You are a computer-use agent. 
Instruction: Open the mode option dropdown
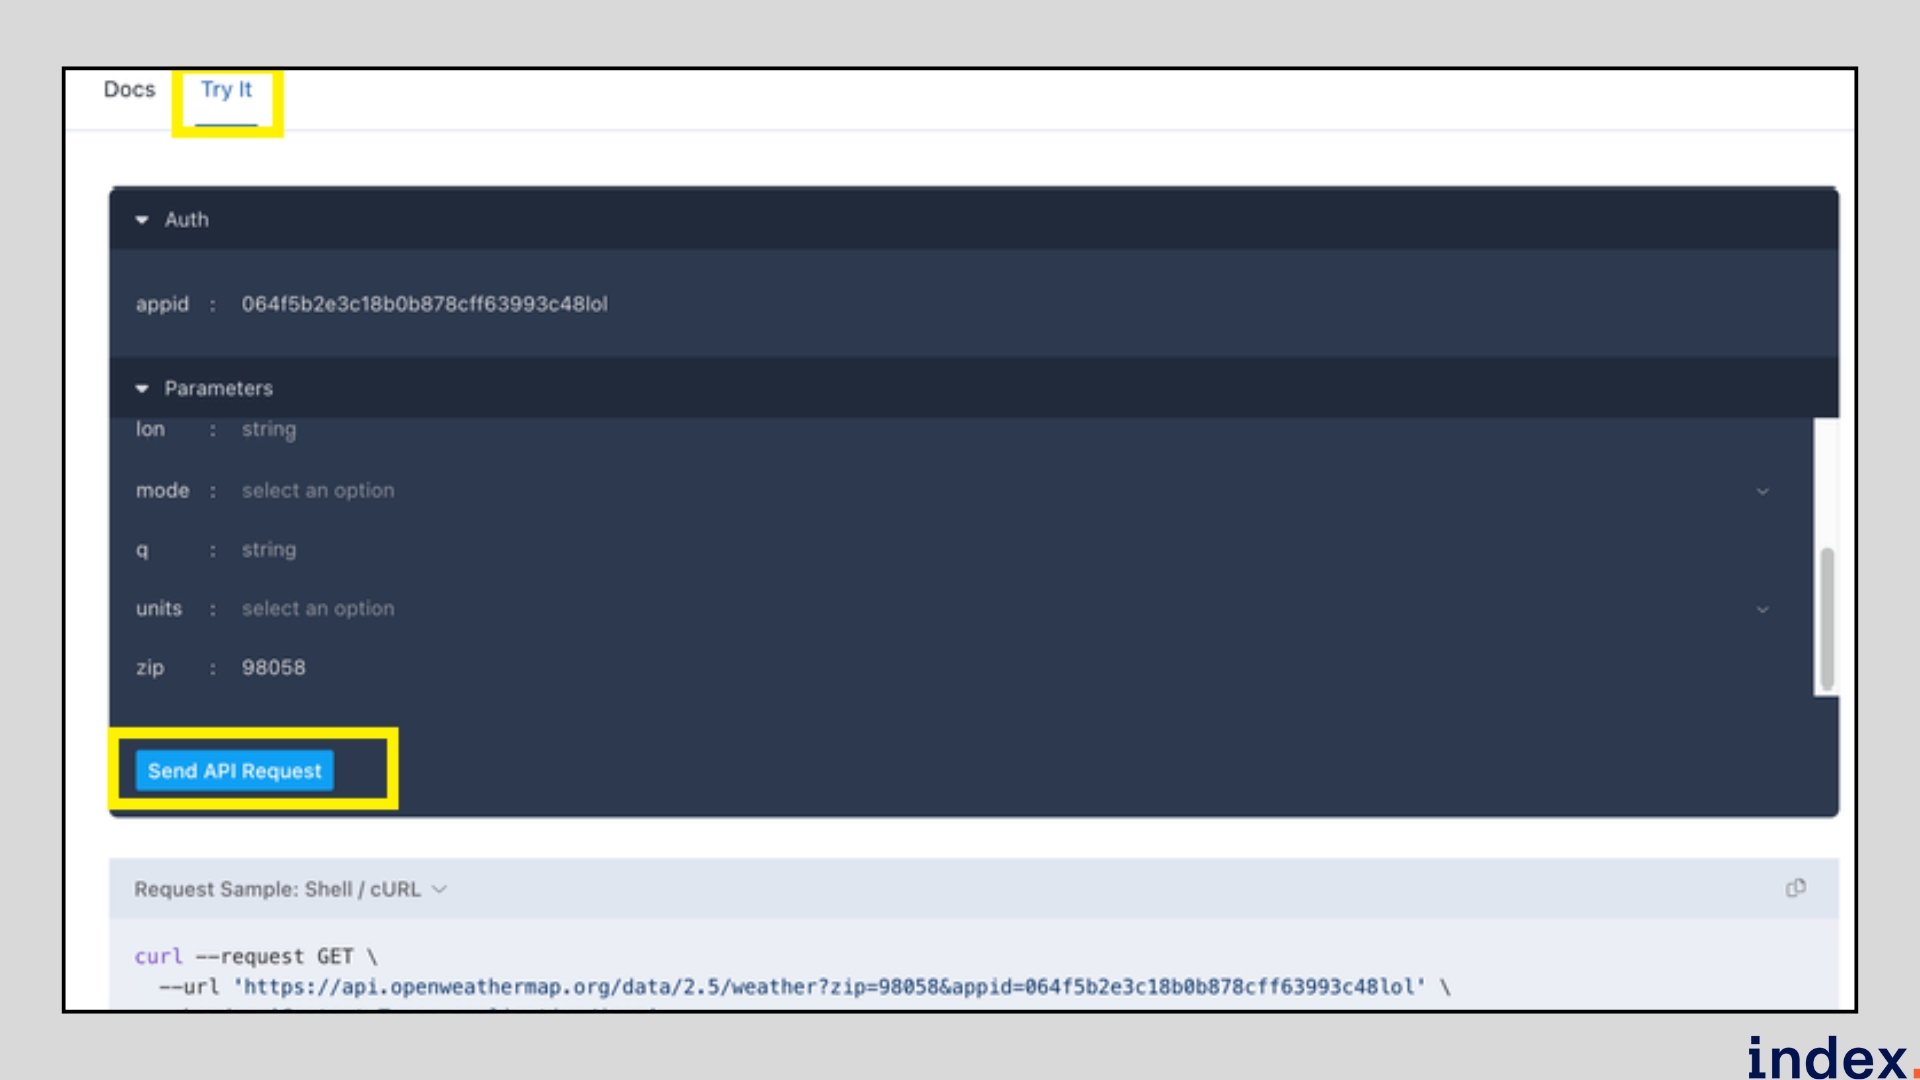[x=318, y=491]
